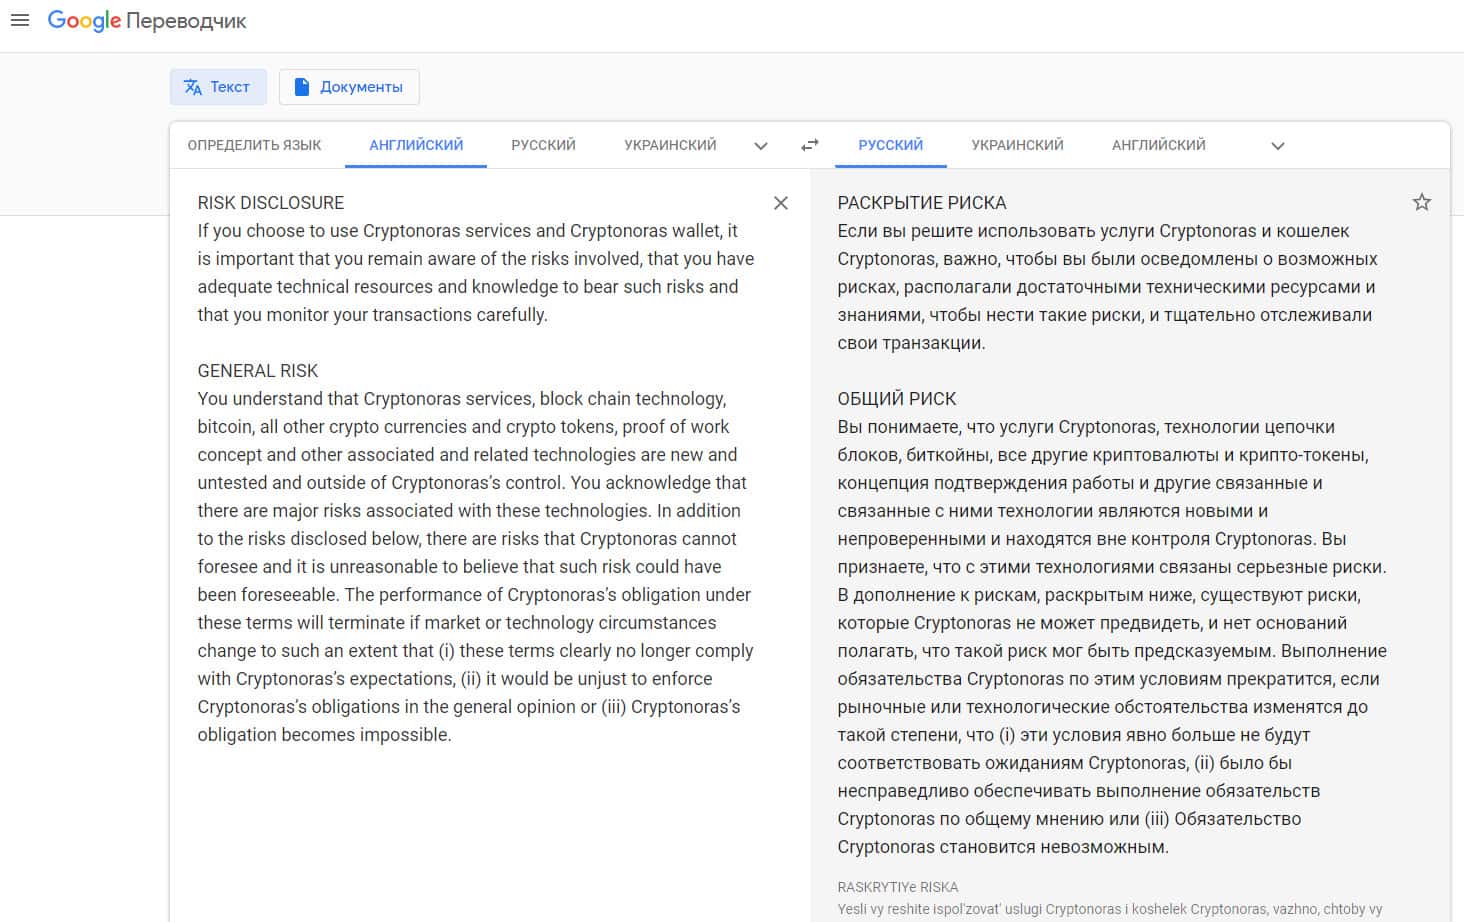Swap source and target languages
Screen dimensions: 1464x922
pyautogui.click(x=810, y=145)
